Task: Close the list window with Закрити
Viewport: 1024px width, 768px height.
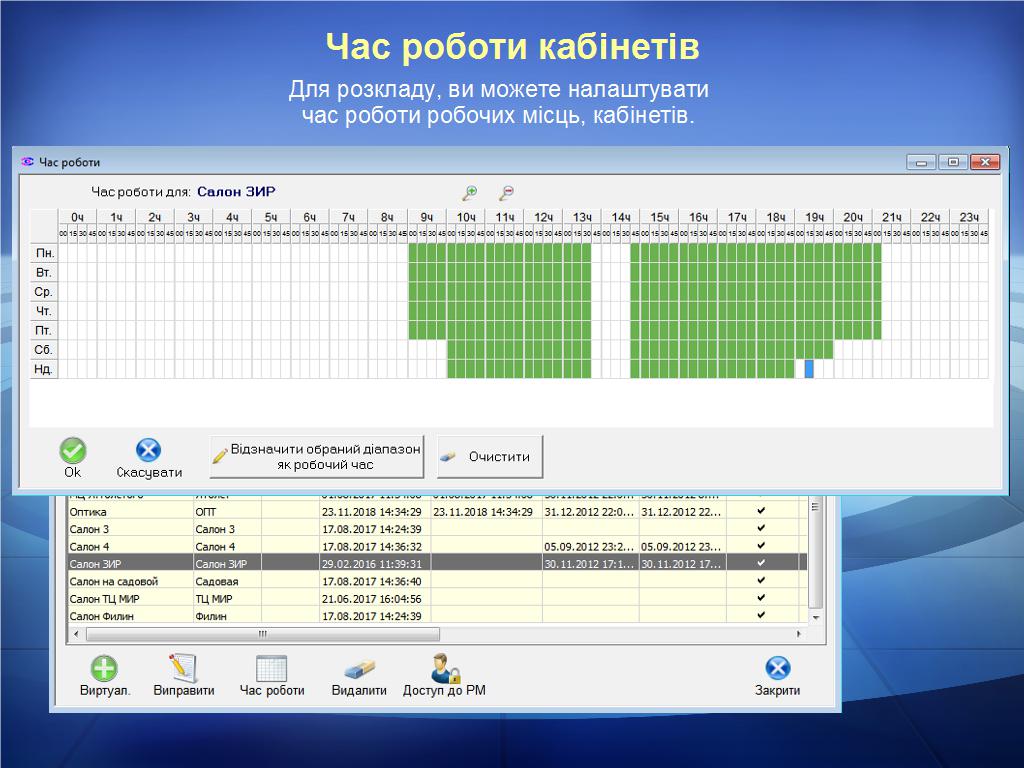Action: coord(777,668)
